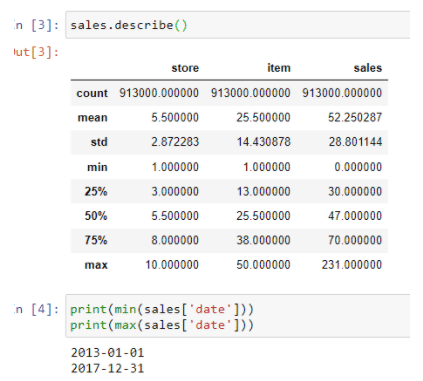Click the 'mean' row label
The width and height of the screenshot is (423, 381).
(92, 118)
